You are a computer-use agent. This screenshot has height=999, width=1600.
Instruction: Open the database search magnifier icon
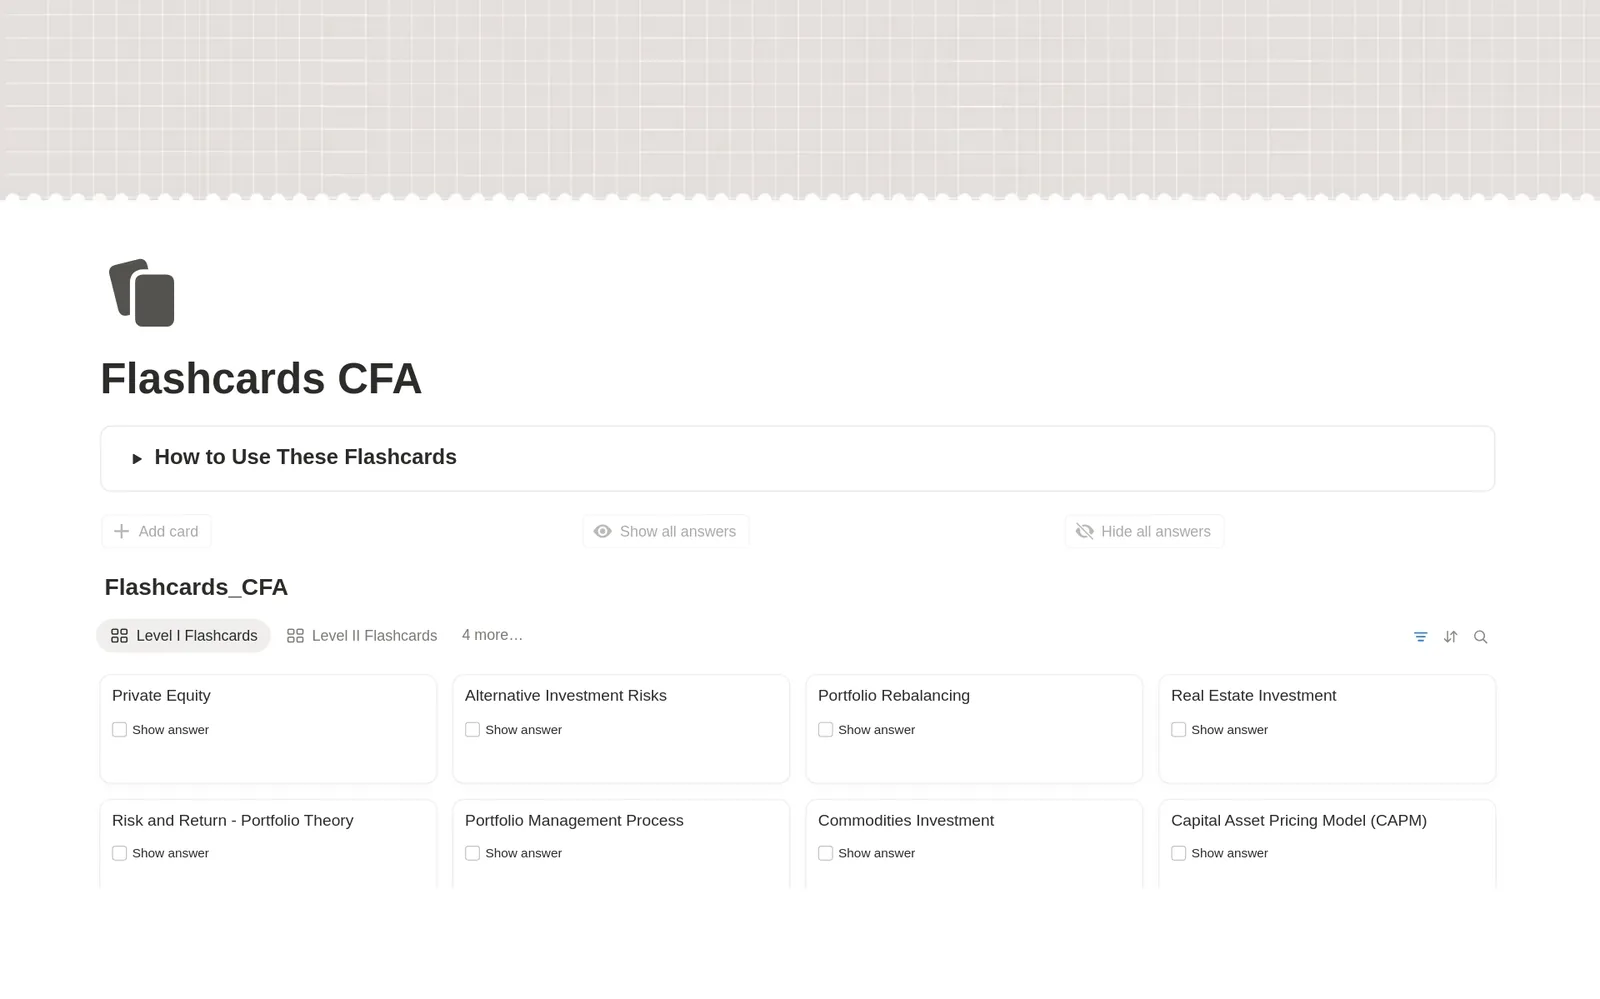pos(1480,637)
